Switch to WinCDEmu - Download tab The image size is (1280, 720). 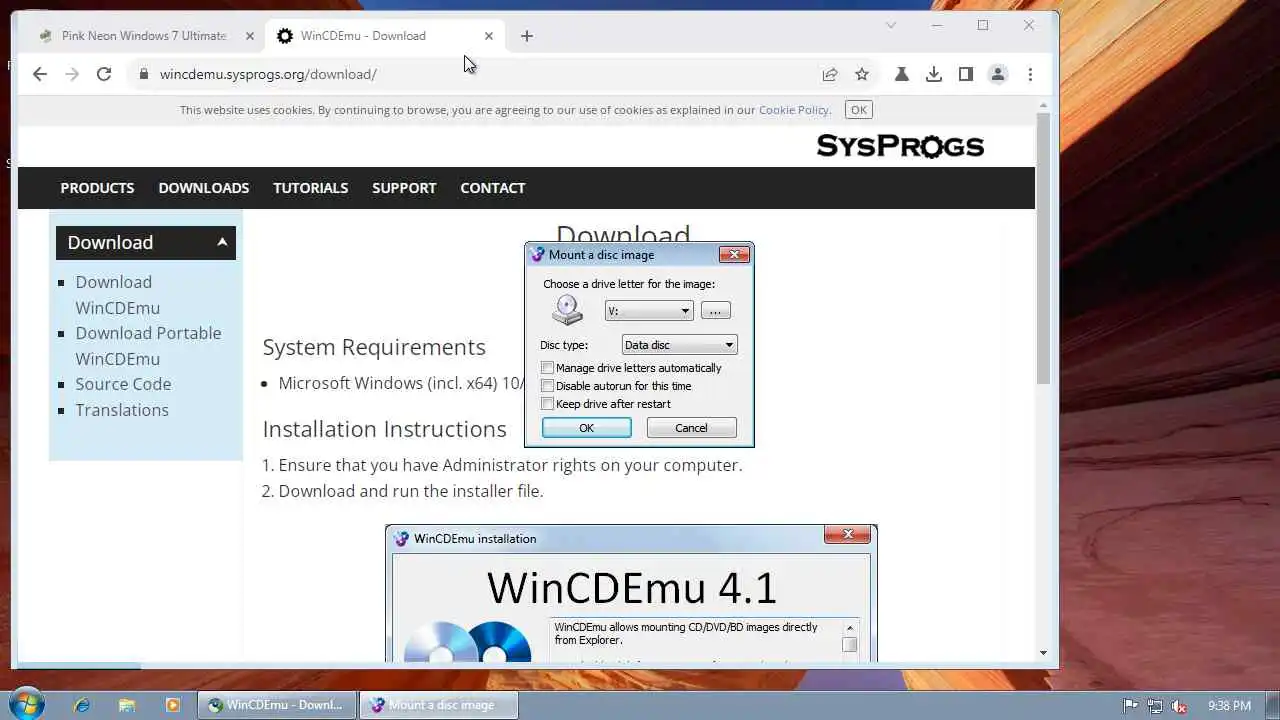click(x=385, y=36)
